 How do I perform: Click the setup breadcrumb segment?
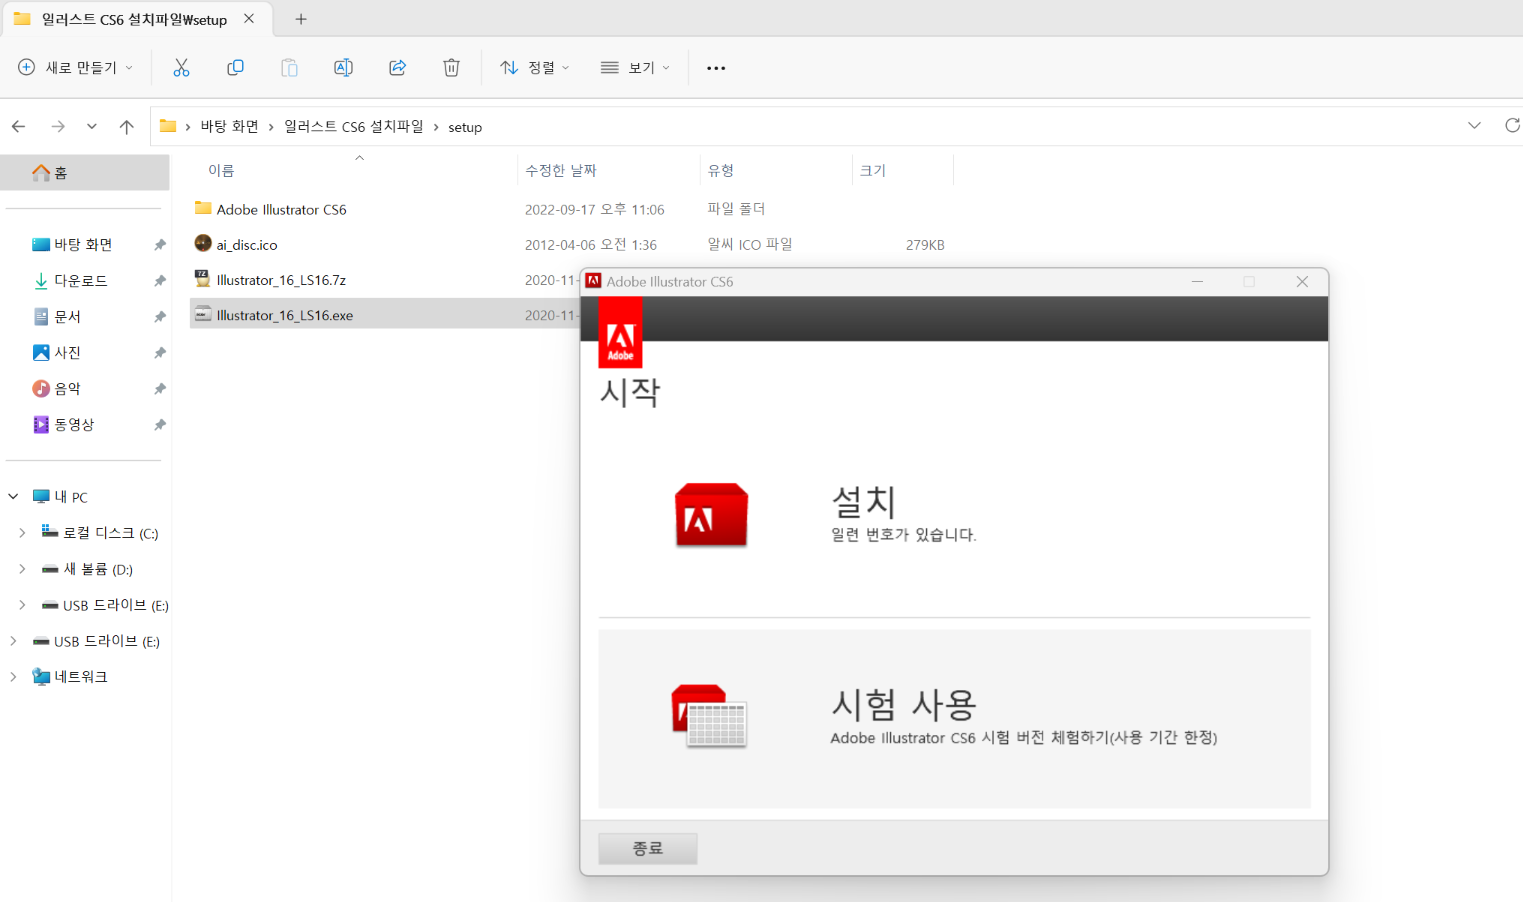465,127
